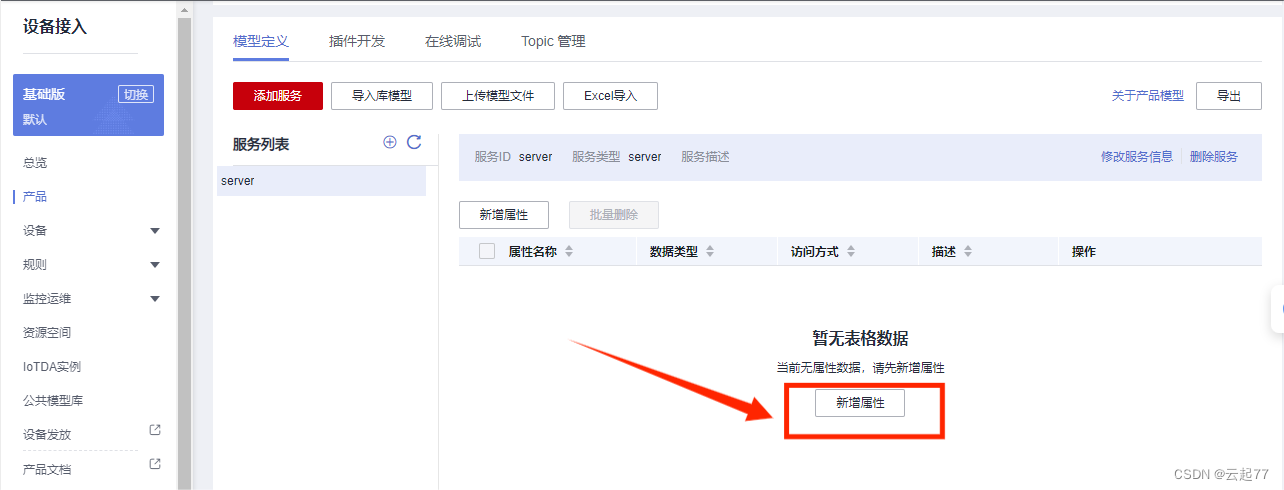1284x490 pixels.
Task: Click the 切换 edition switch button
Action: [x=136, y=94]
